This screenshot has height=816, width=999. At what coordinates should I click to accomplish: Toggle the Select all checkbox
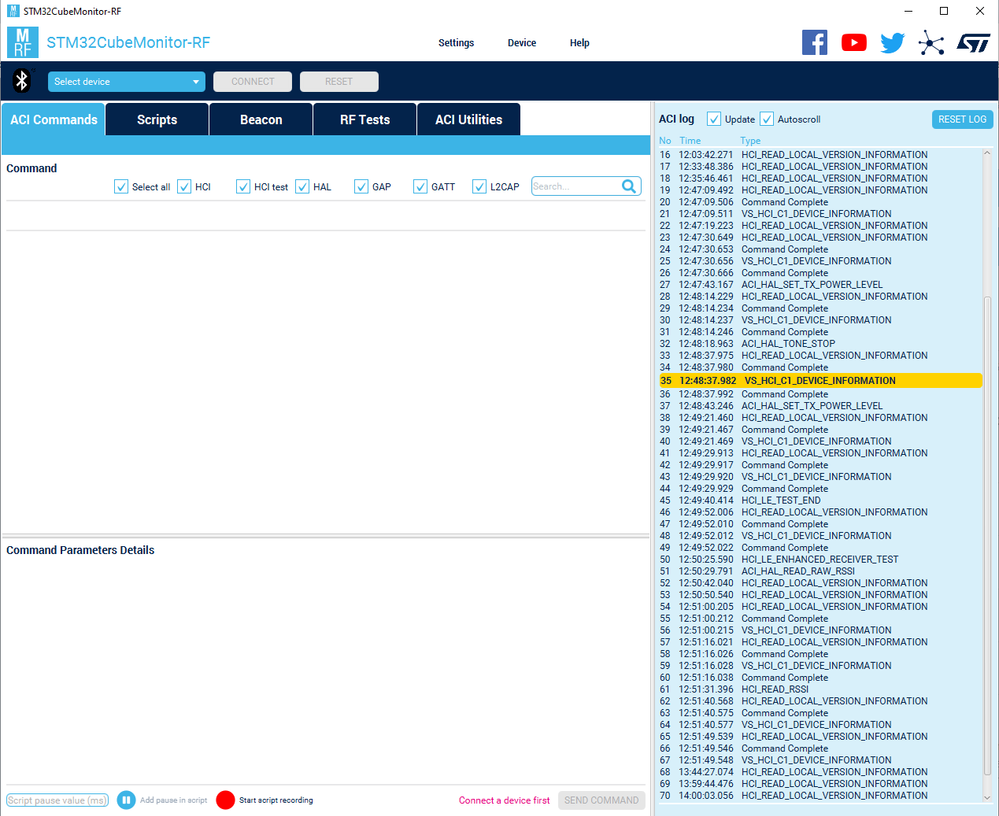pyautogui.click(x=121, y=187)
